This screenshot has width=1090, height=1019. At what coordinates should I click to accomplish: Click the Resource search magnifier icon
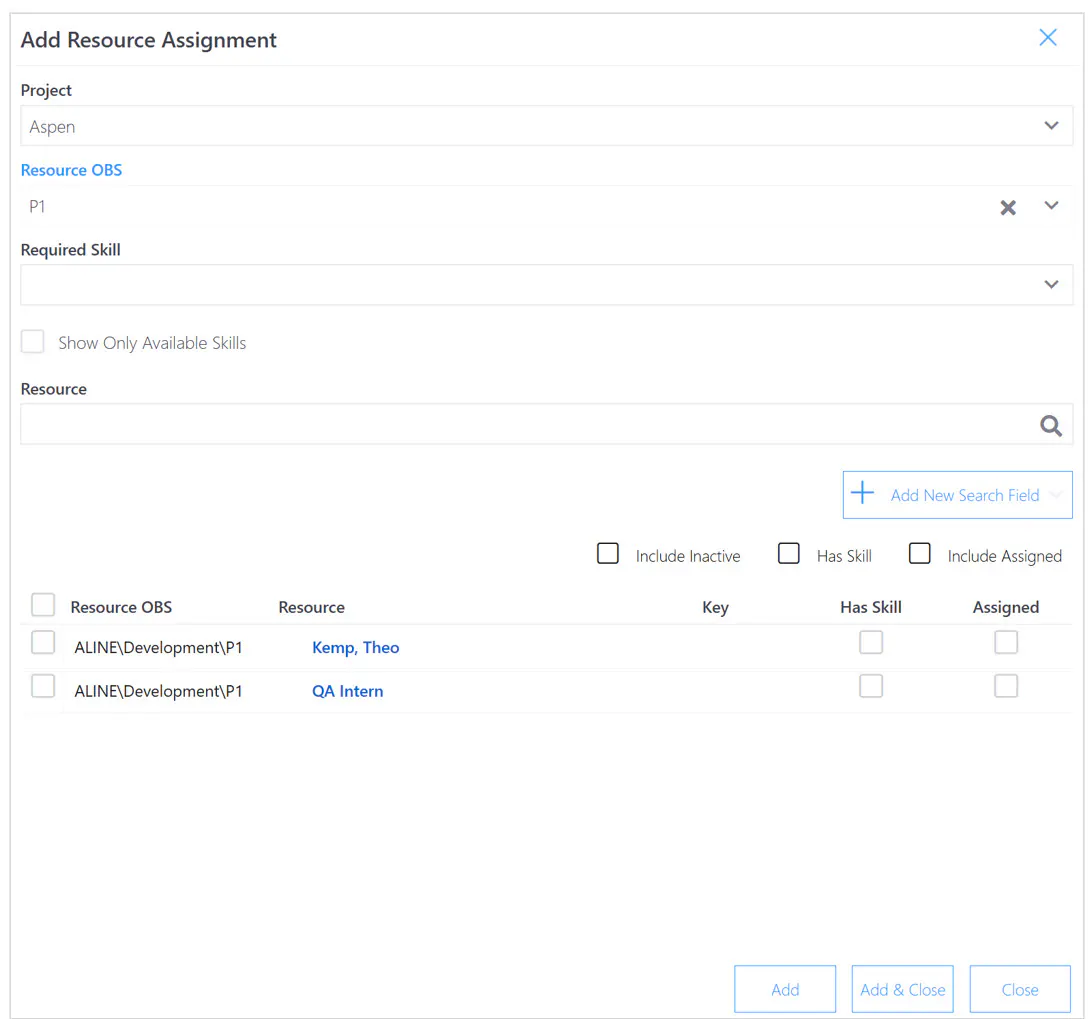1050,425
